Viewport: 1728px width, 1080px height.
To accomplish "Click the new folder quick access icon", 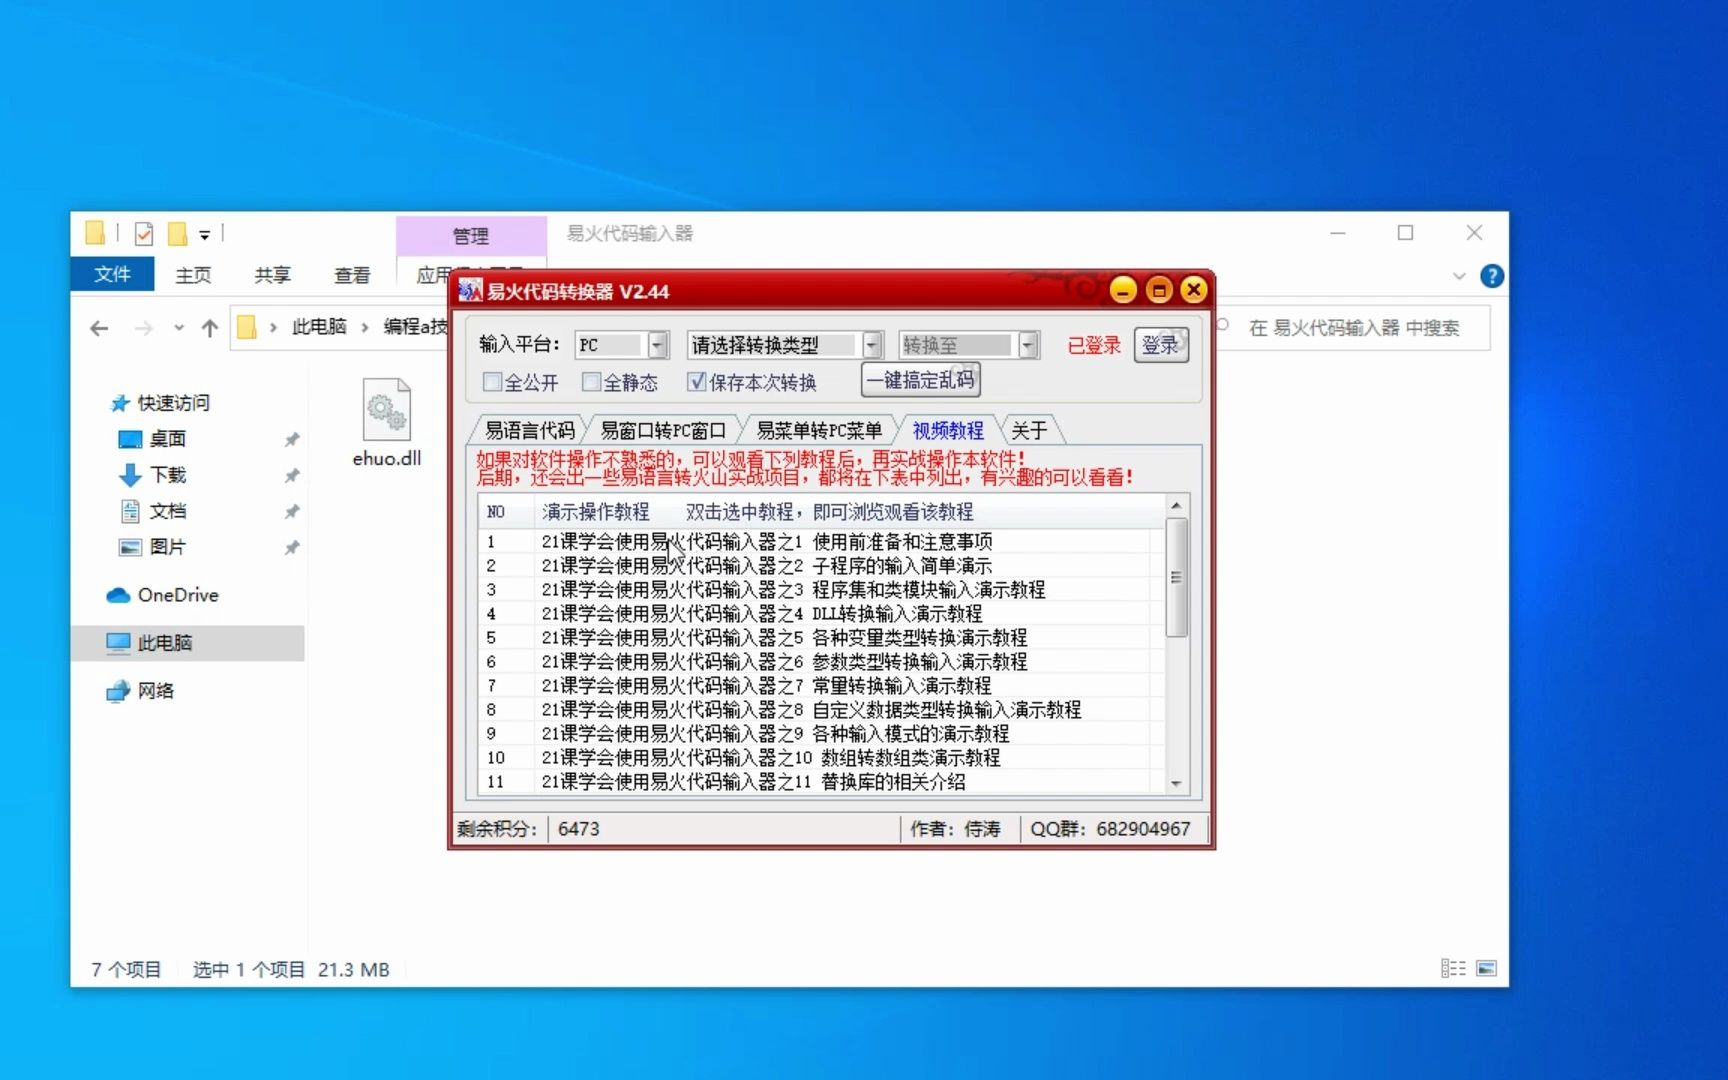I will [x=177, y=234].
